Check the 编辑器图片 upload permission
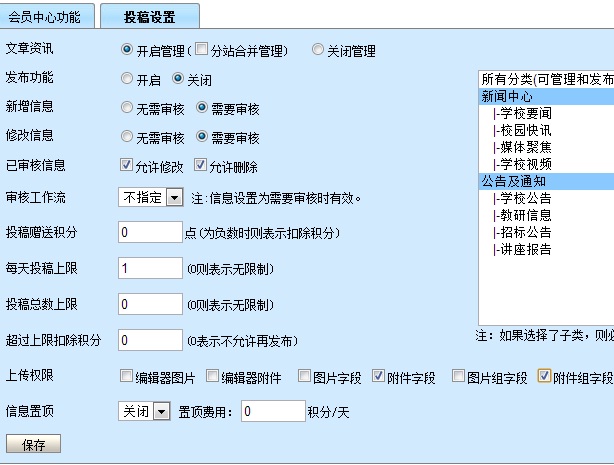The image size is (614, 465). (x=126, y=377)
